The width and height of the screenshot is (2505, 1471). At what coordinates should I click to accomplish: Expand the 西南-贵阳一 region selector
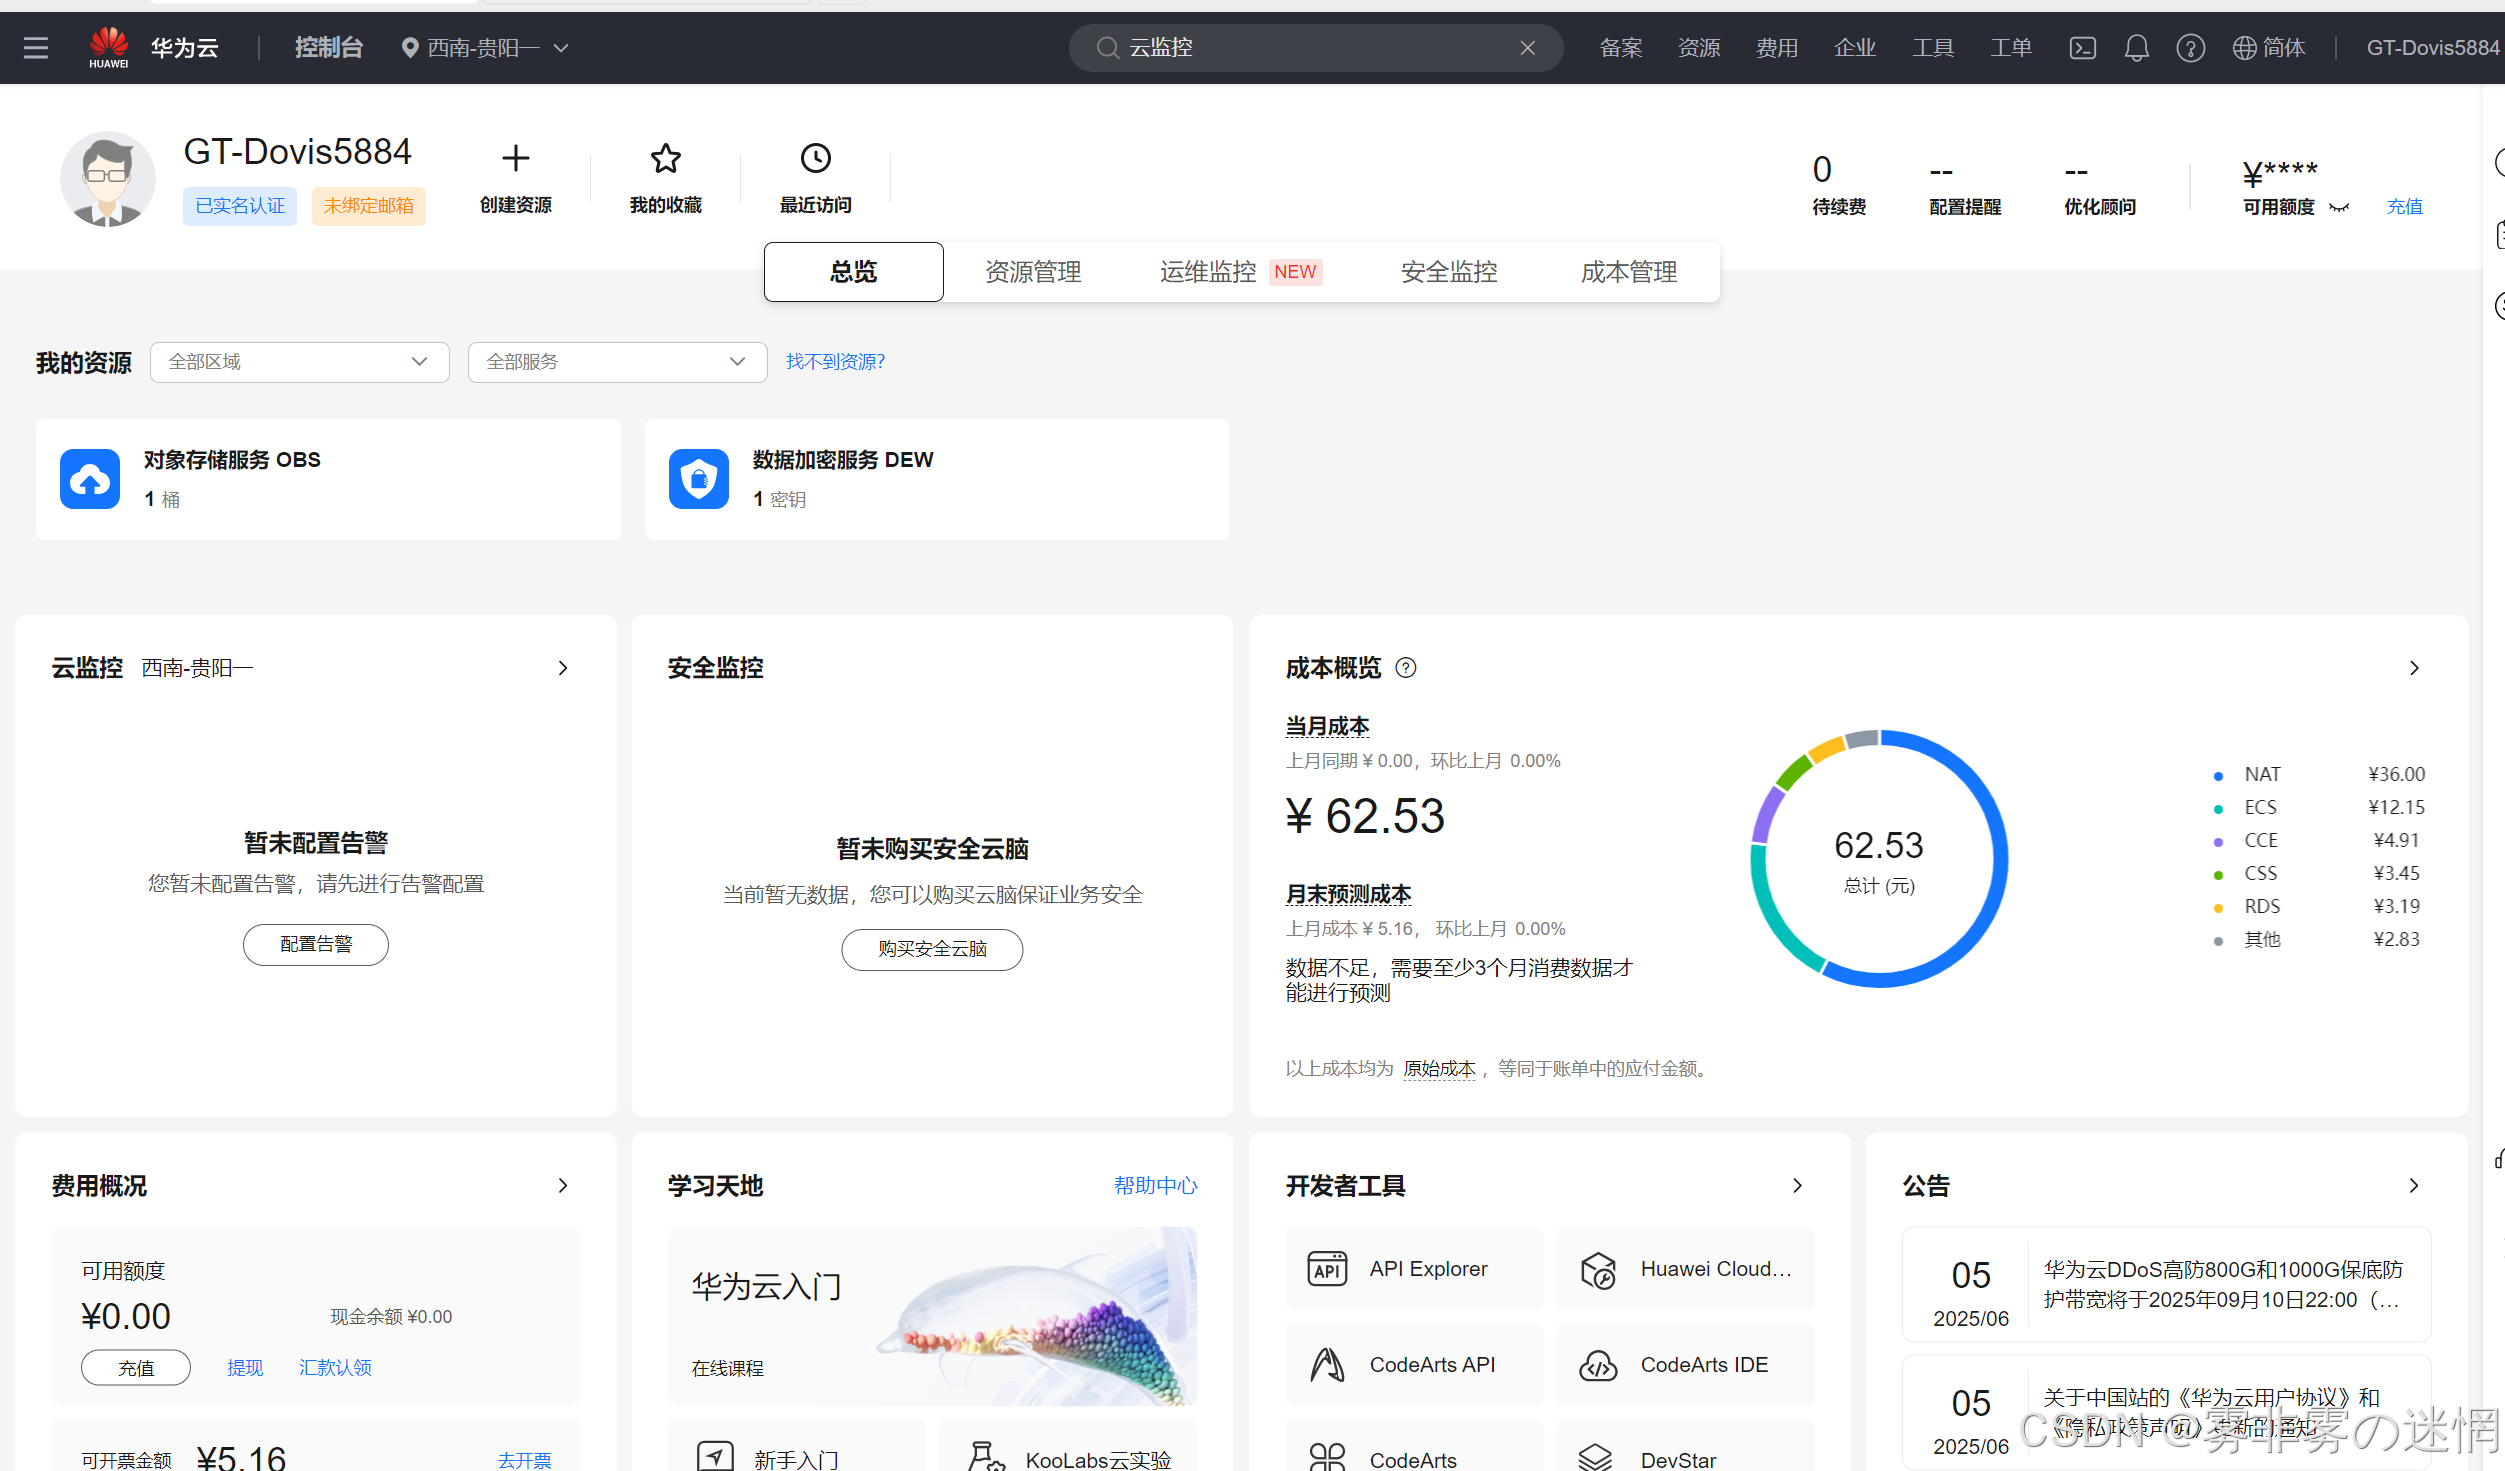tap(485, 48)
